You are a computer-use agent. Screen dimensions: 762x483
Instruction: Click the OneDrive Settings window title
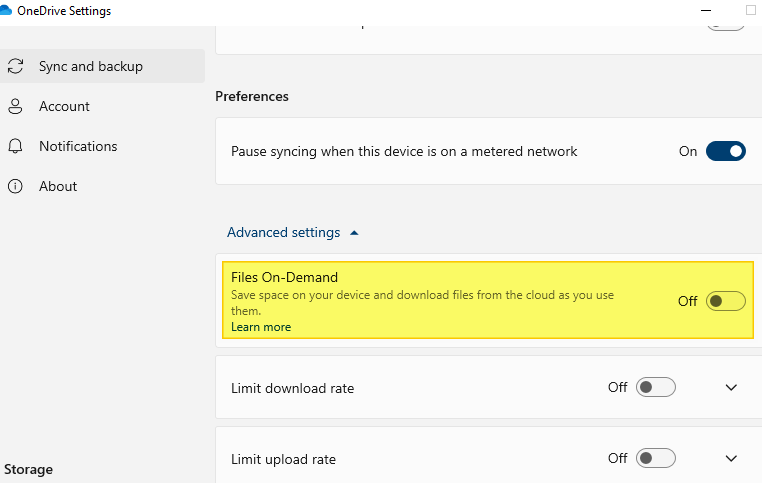click(64, 11)
